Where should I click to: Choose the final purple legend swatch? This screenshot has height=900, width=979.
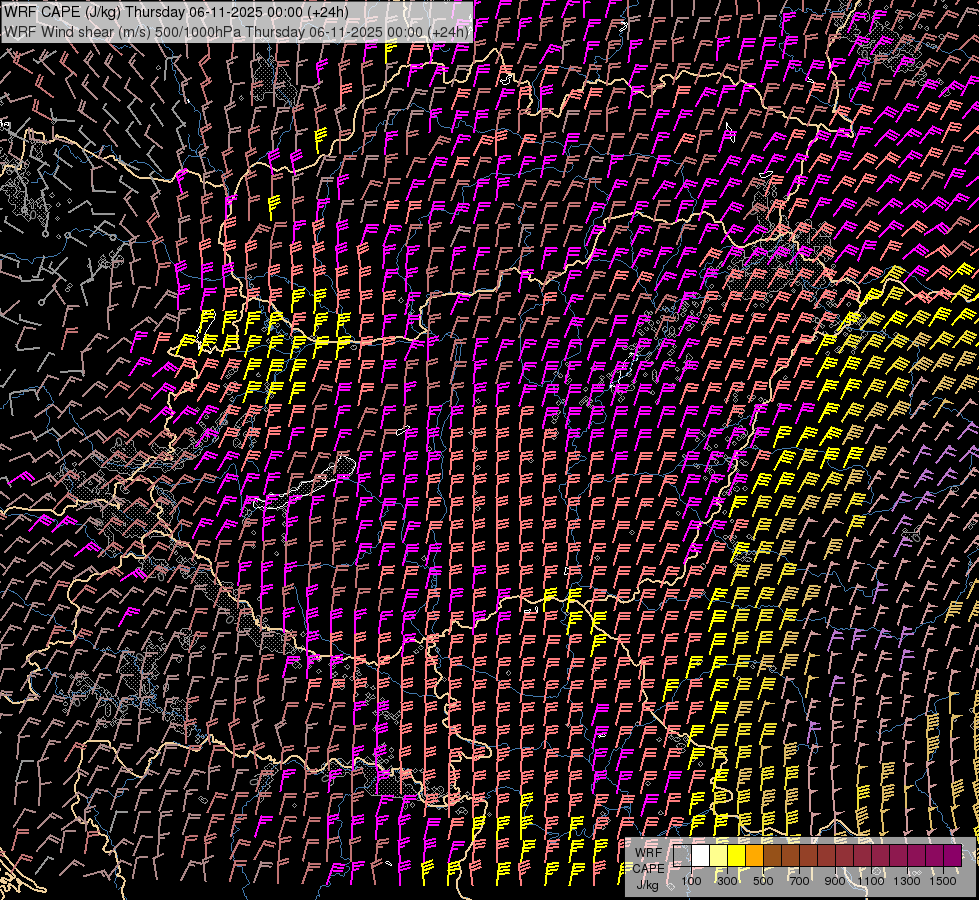(952, 856)
